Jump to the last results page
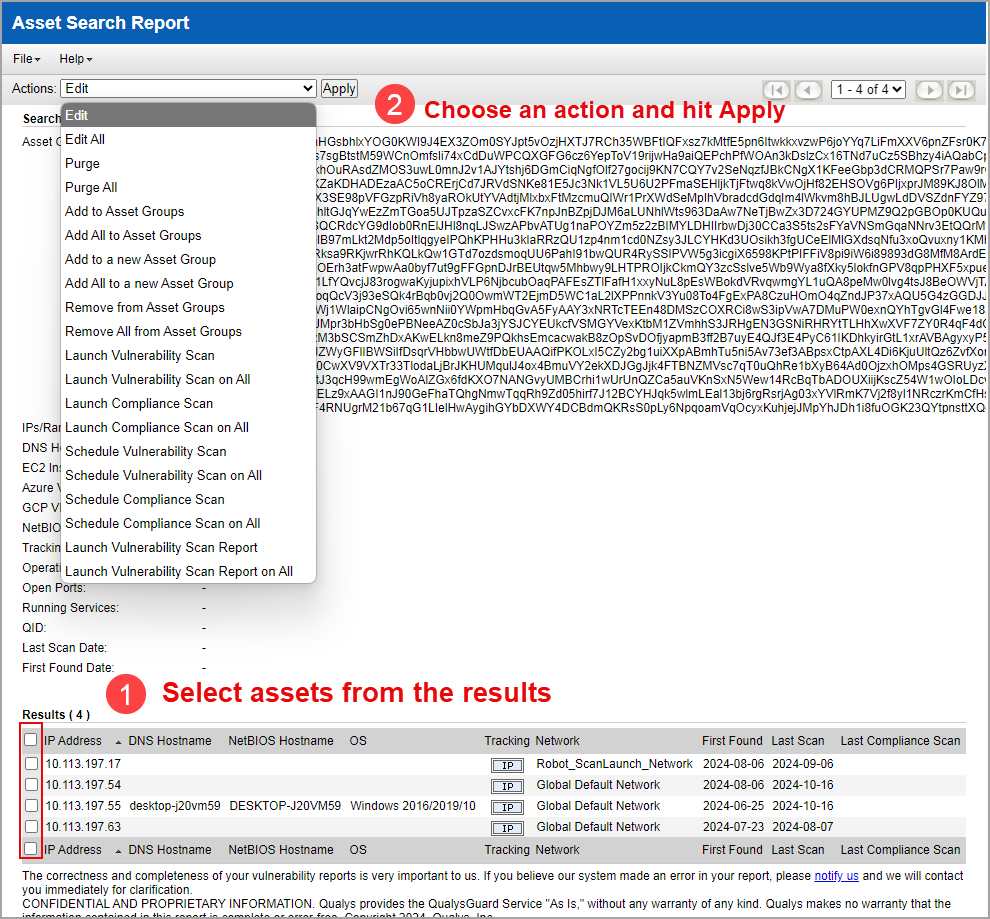The height and width of the screenshot is (919, 990). click(x=961, y=89)
